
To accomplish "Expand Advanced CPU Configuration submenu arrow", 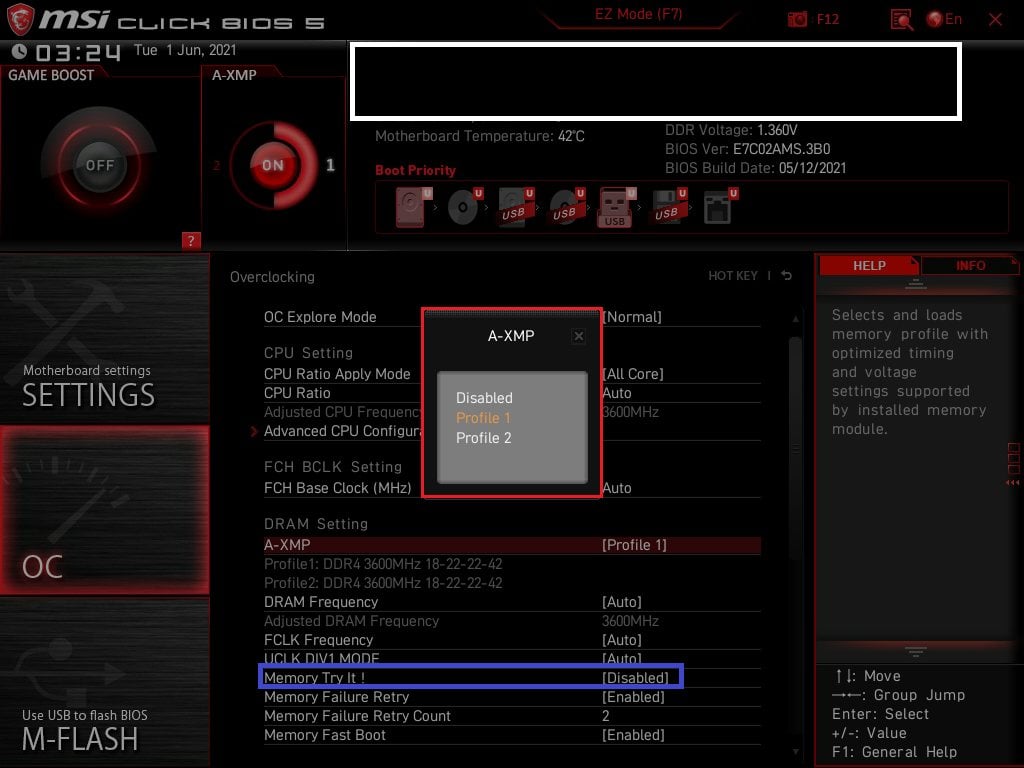I will pyautogui.click(x=254, y=432).
